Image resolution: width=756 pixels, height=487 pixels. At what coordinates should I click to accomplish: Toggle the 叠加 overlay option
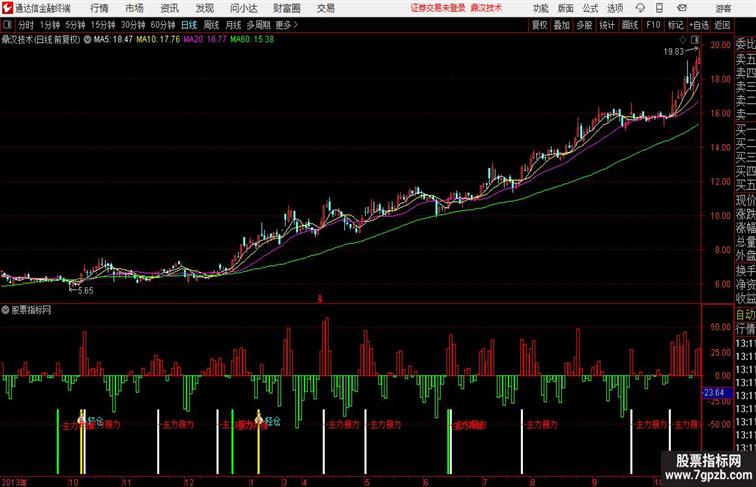pos(562,25)
